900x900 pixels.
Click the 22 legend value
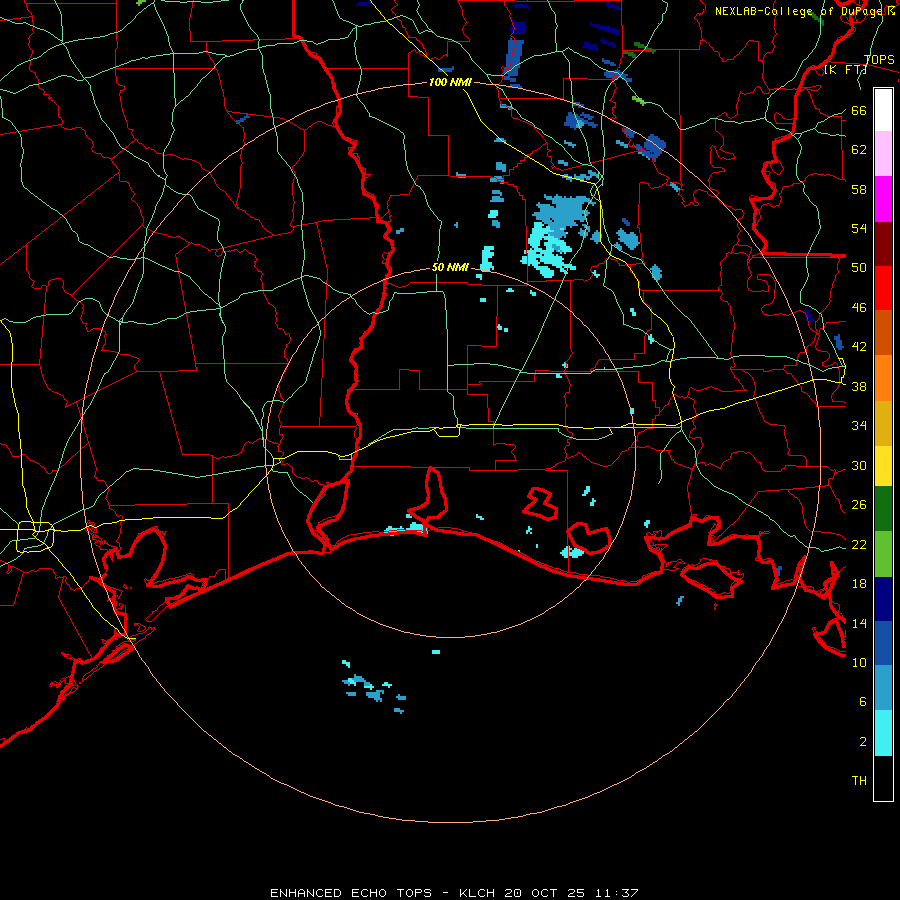pos(859,545)
